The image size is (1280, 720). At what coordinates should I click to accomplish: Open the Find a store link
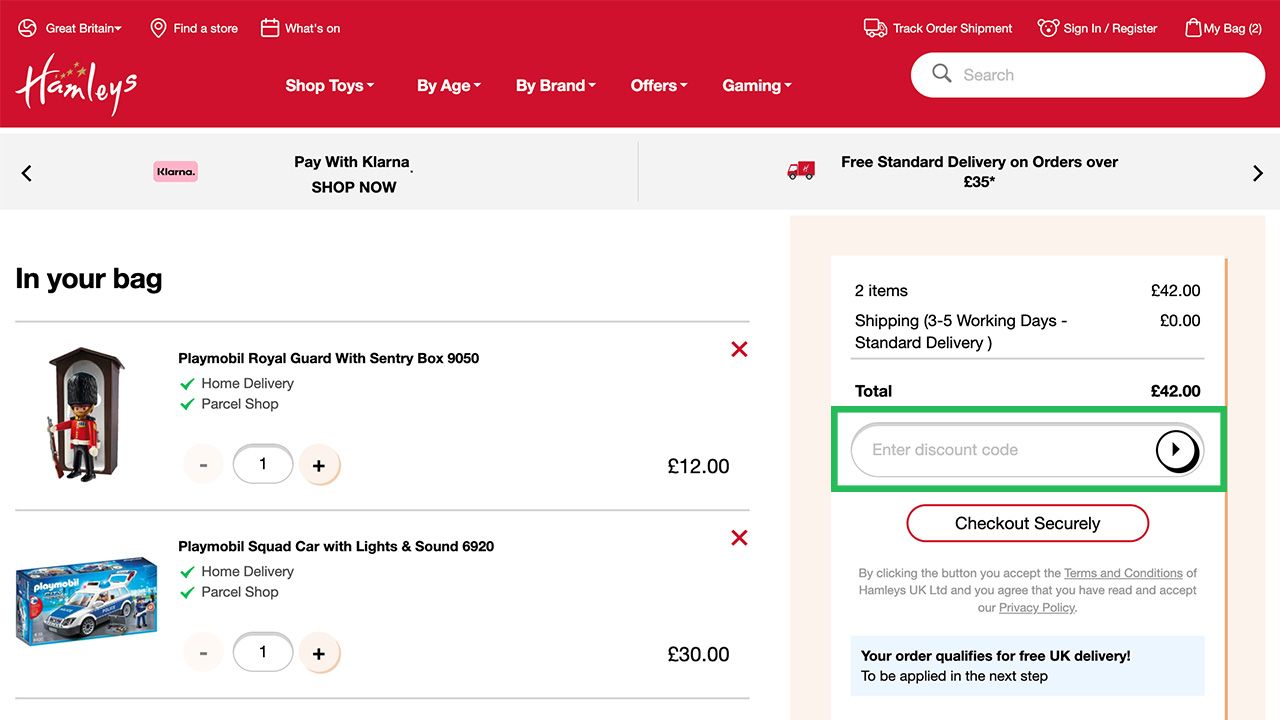pos(205,28)
